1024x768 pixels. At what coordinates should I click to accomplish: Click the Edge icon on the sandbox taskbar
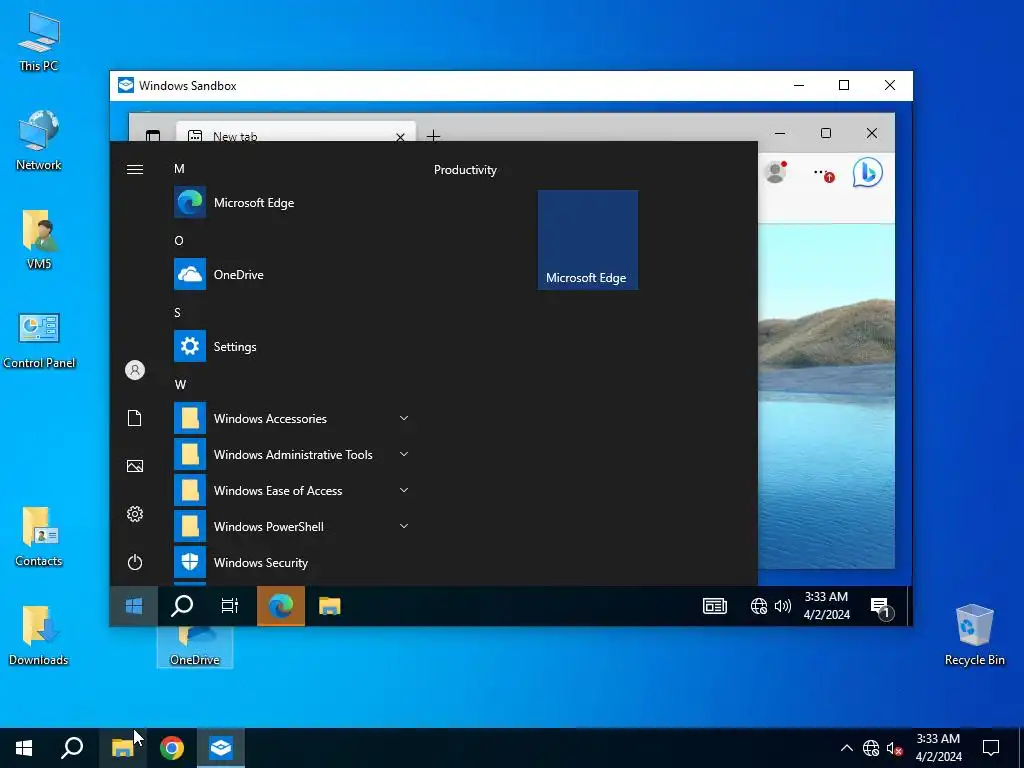281,606
